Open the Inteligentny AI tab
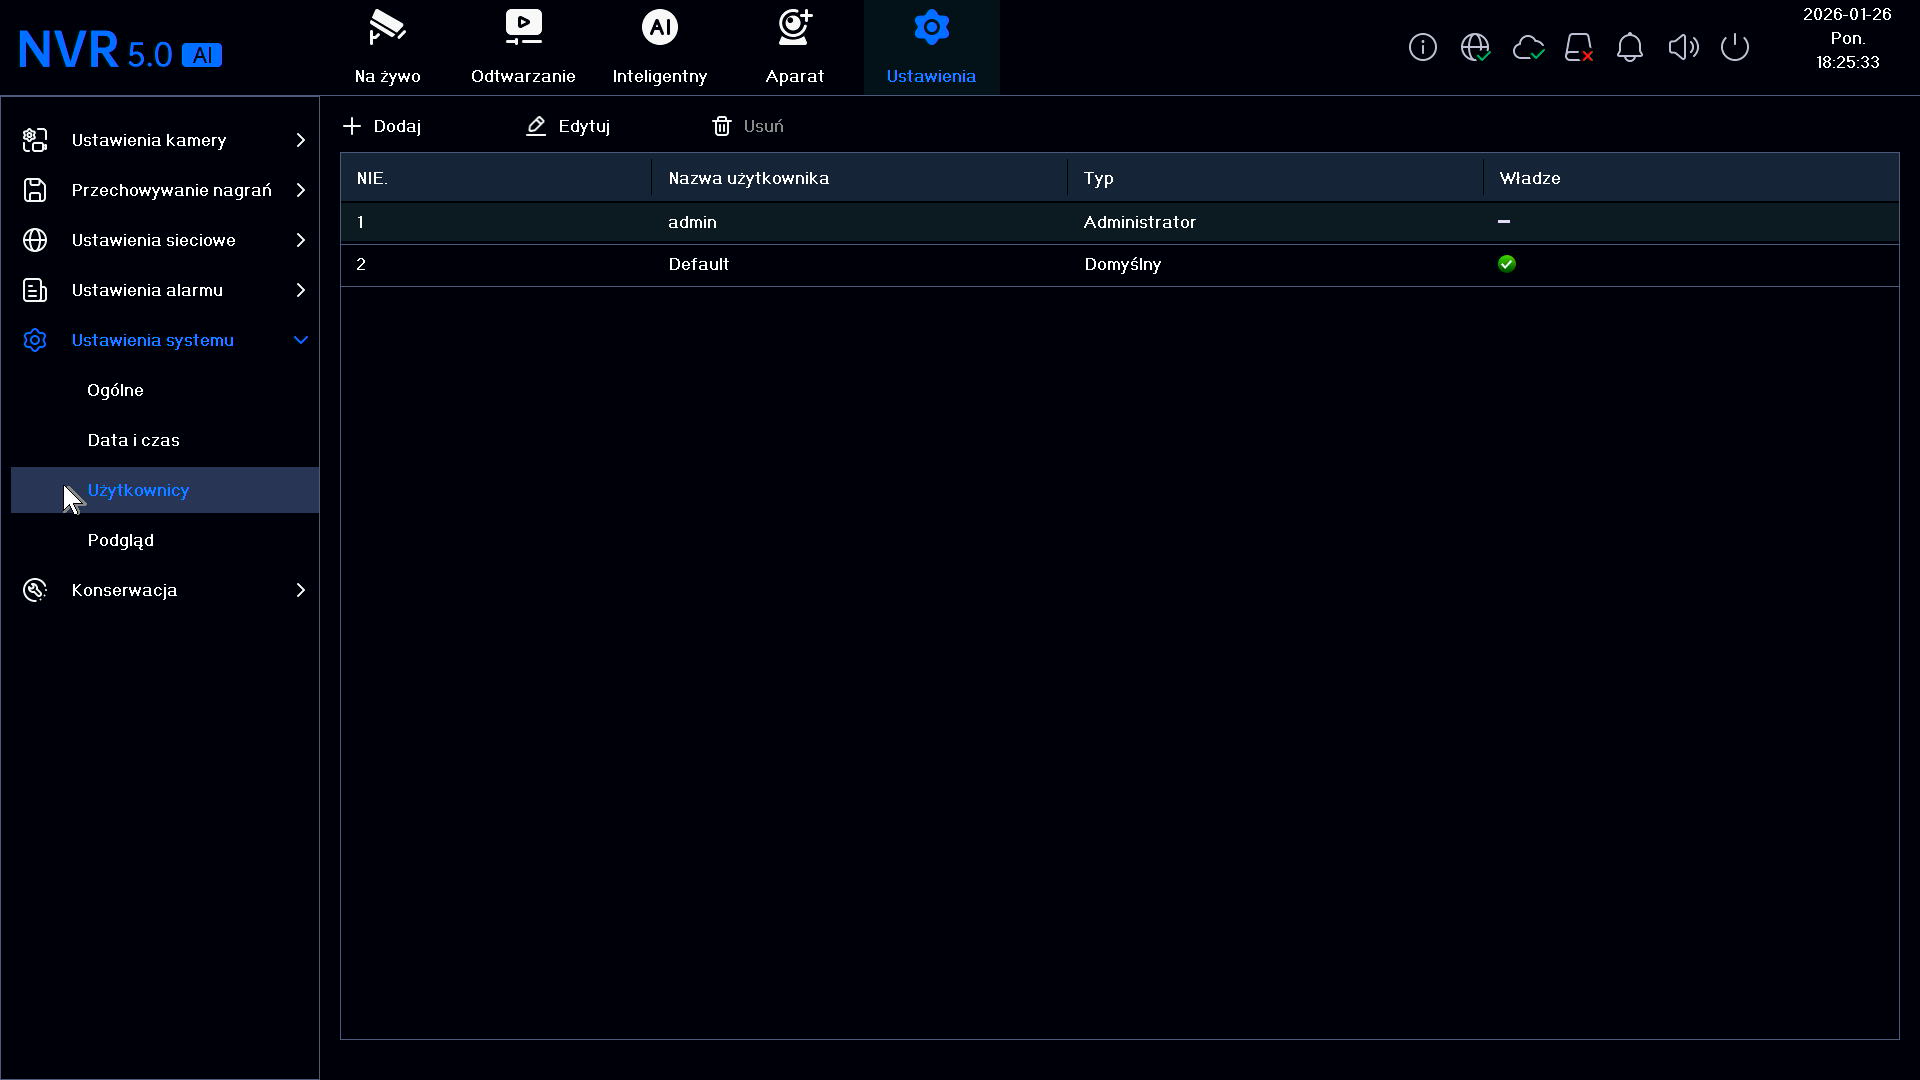 point(659,48)
